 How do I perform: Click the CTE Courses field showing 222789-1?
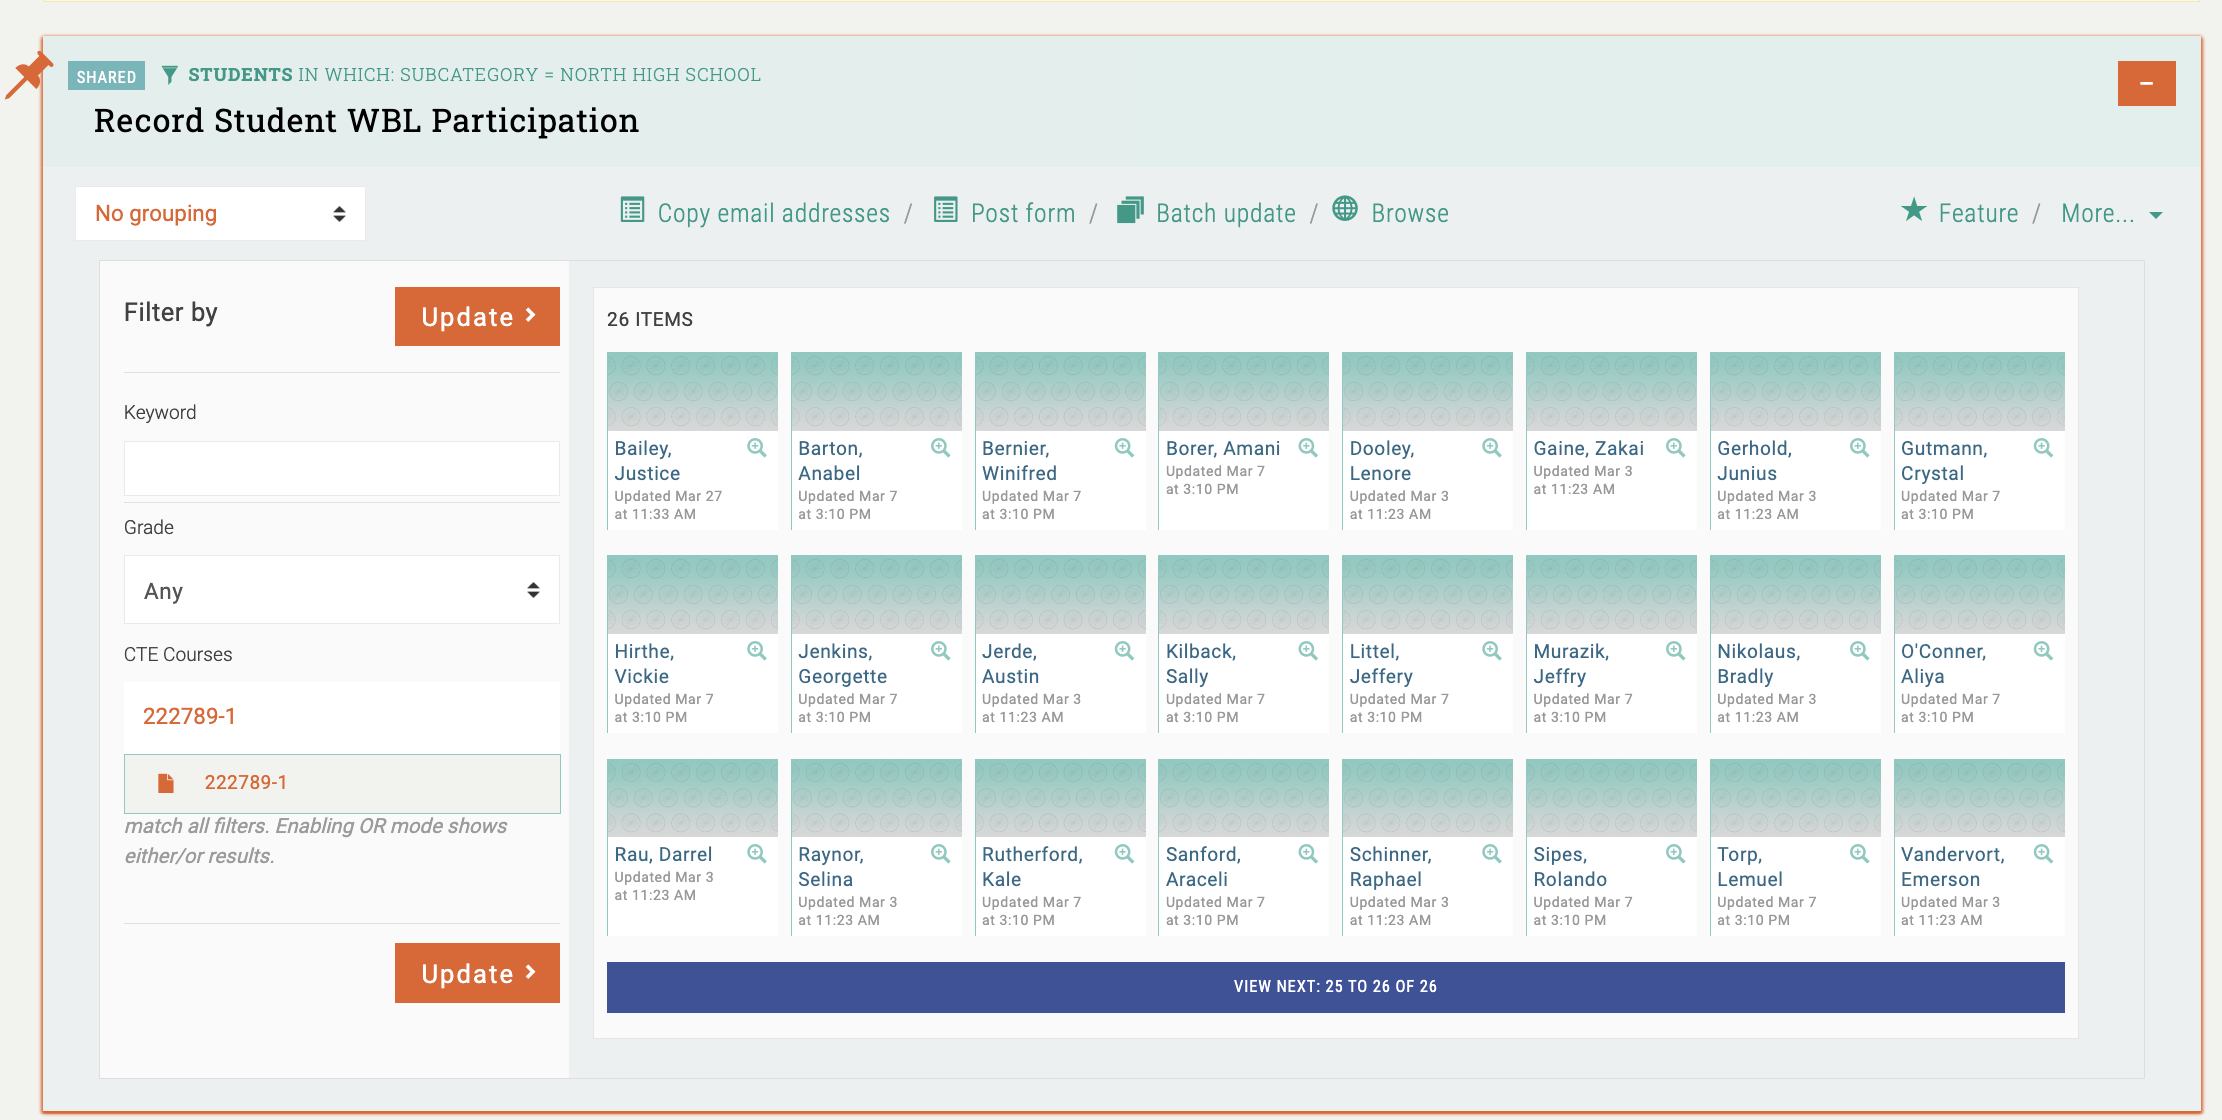341,716
